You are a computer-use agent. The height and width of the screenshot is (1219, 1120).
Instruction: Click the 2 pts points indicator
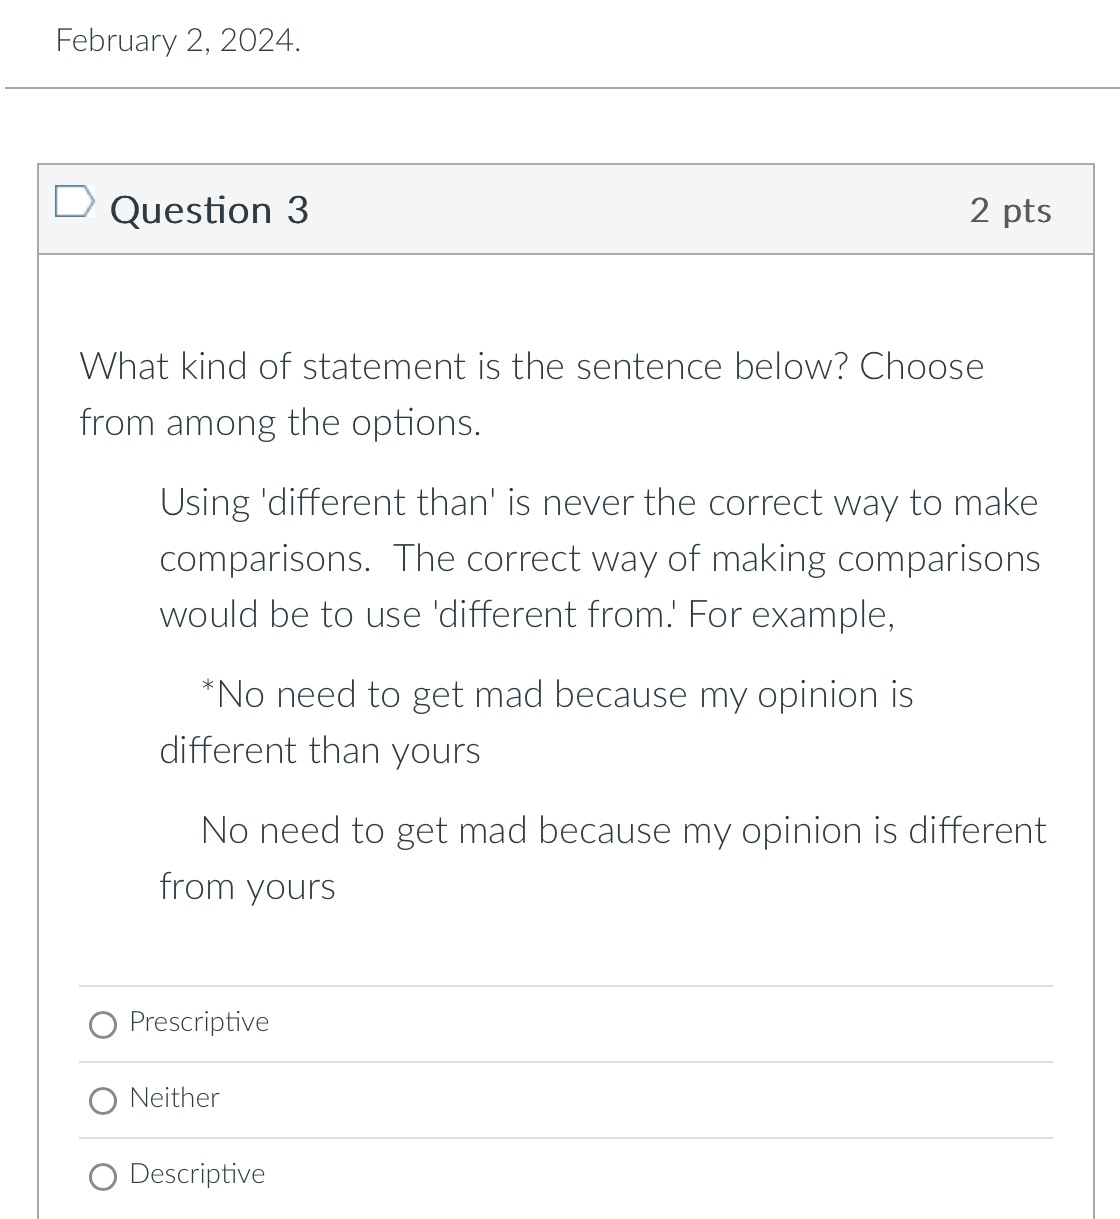(x=1010, y=210)
